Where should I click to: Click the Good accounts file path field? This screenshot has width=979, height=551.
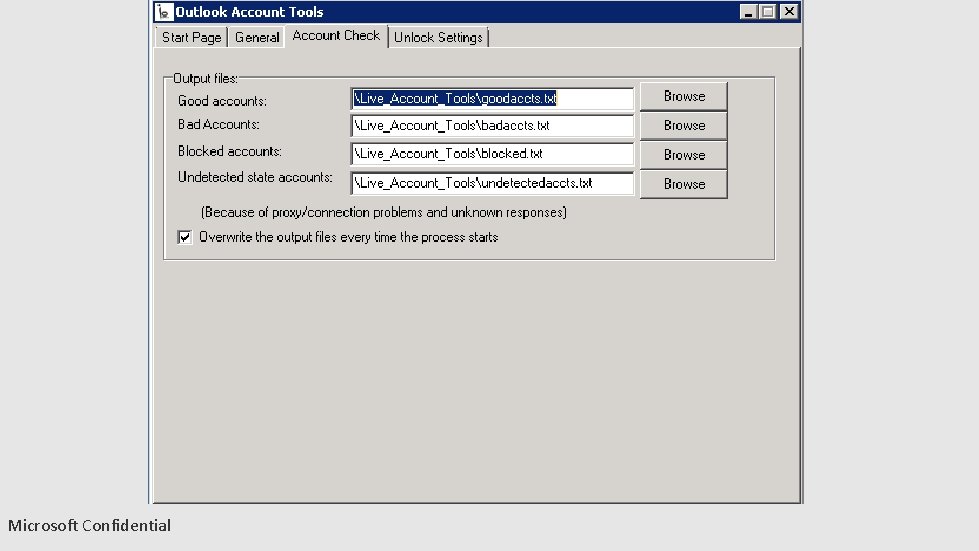[x=492, y=99]
